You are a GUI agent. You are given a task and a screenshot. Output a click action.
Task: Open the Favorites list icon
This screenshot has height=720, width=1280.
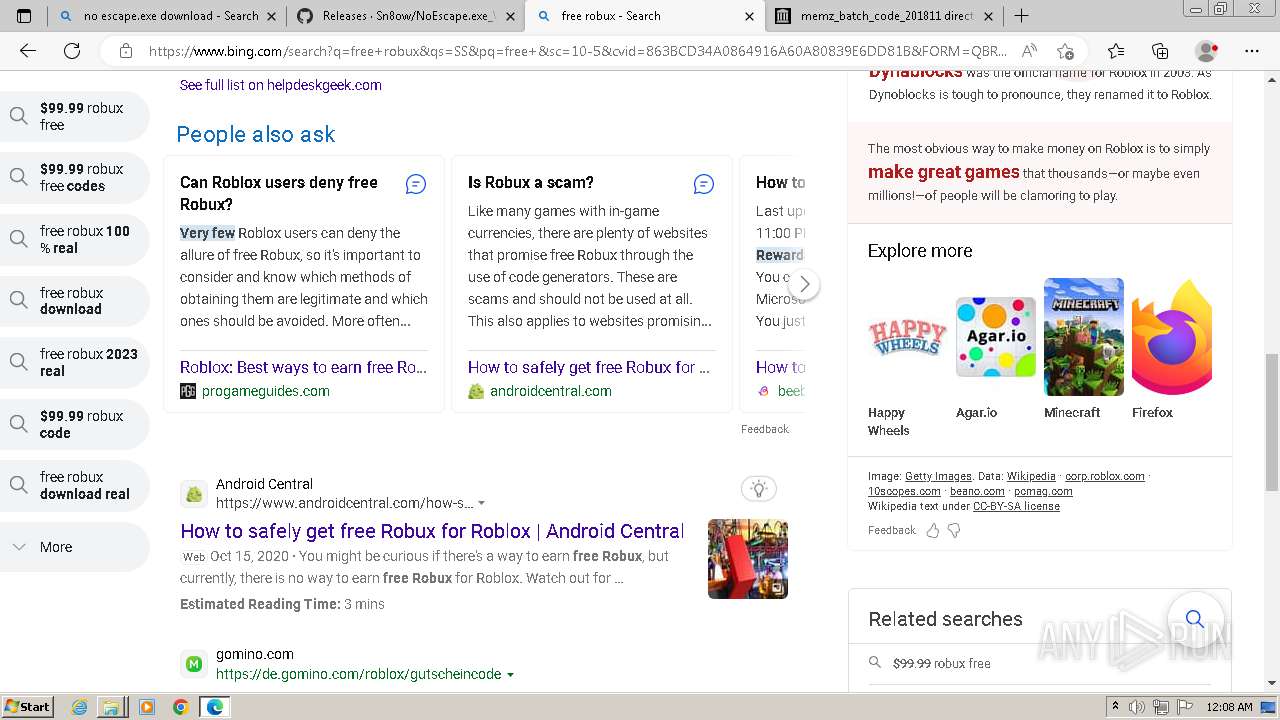pos(1116,51)
